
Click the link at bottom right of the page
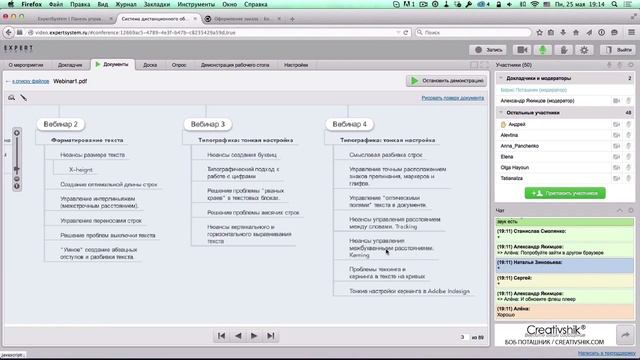(x=607, y=353)
